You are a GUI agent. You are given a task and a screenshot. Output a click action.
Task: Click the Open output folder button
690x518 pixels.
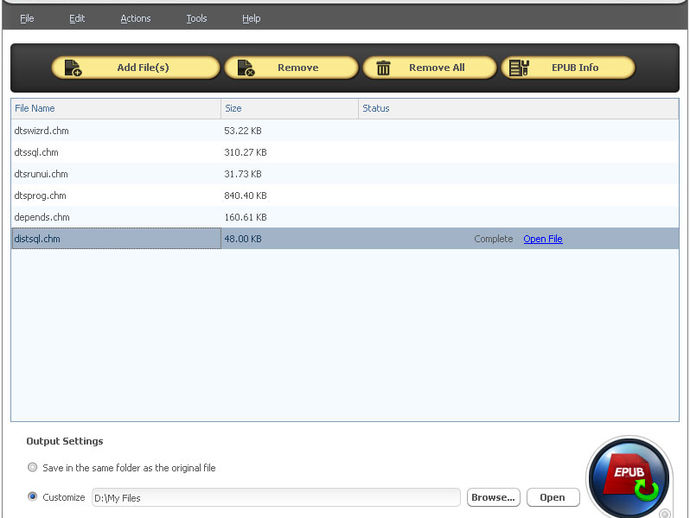(553, 497)
